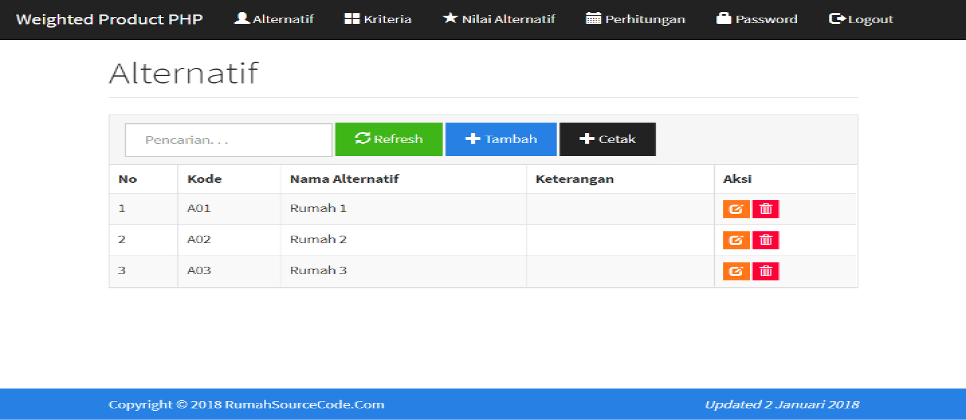The image size is (966, 420).
Task: Go to the Kriteria page
Action: [x=378, y=19]
